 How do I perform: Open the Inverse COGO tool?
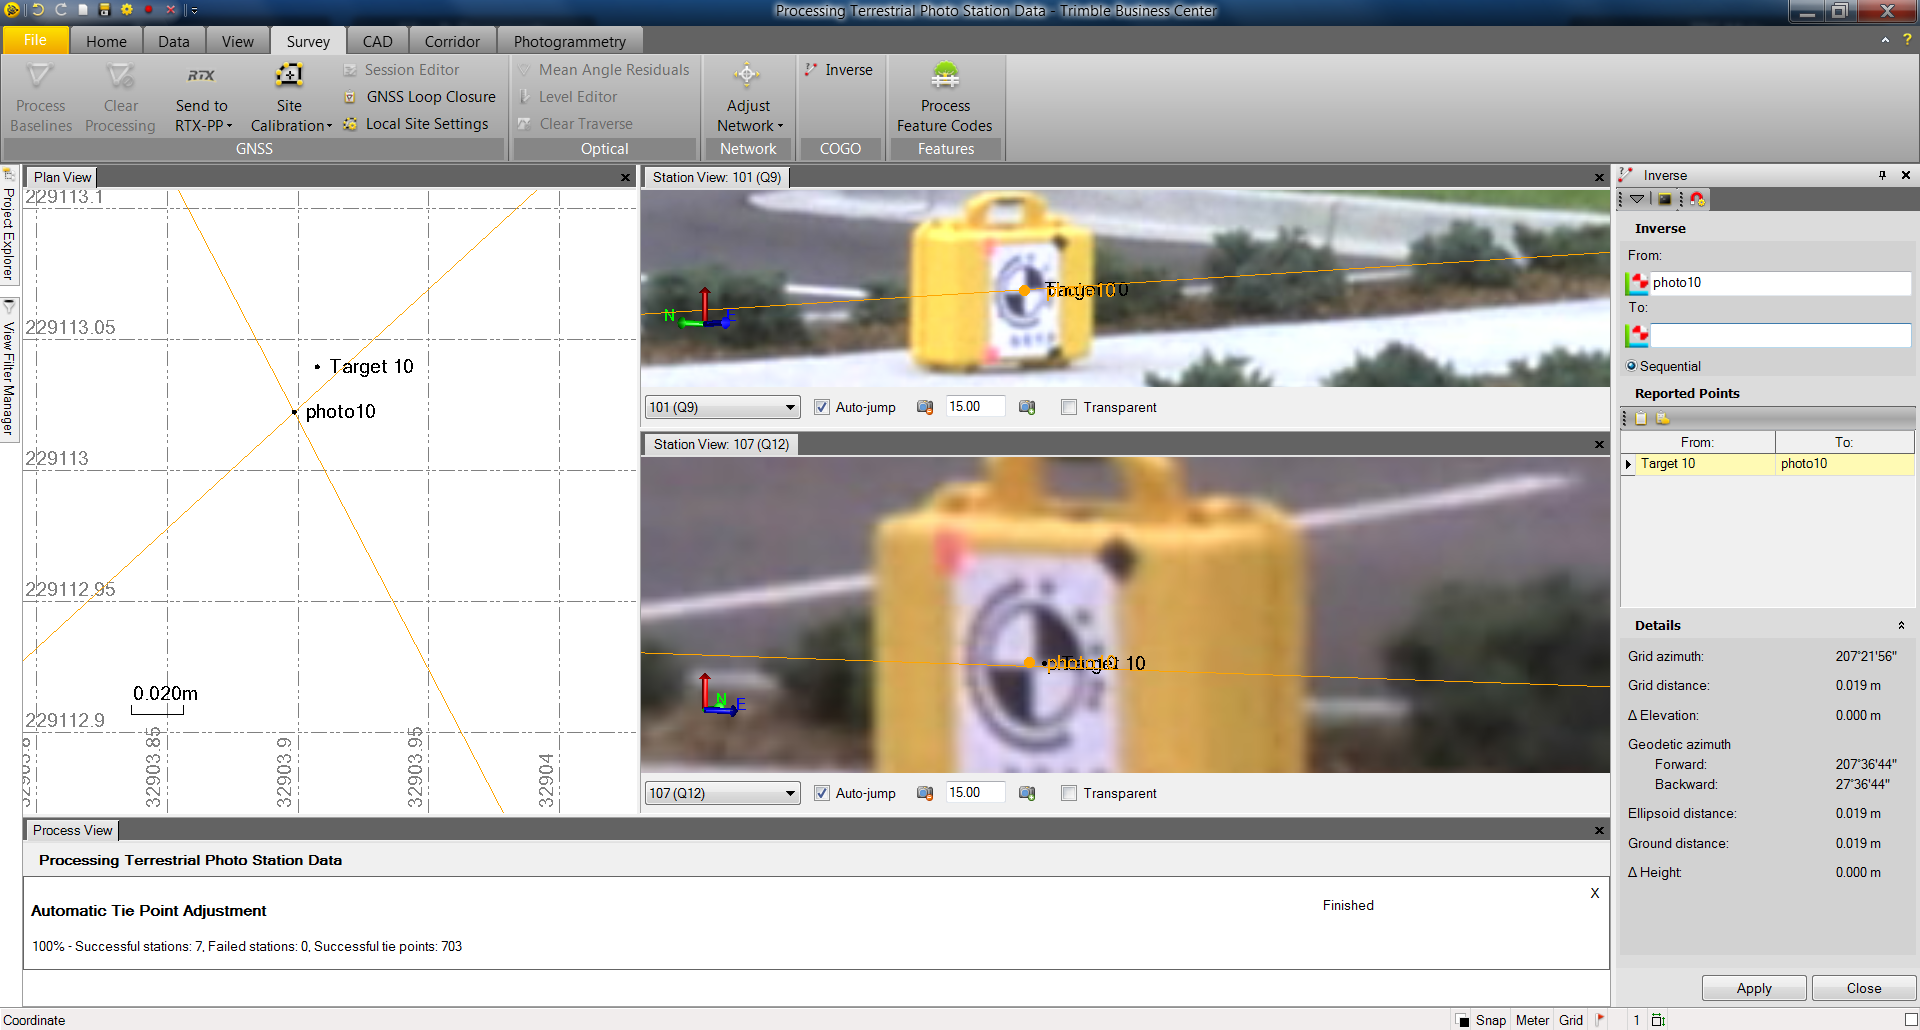coord(839,70)
